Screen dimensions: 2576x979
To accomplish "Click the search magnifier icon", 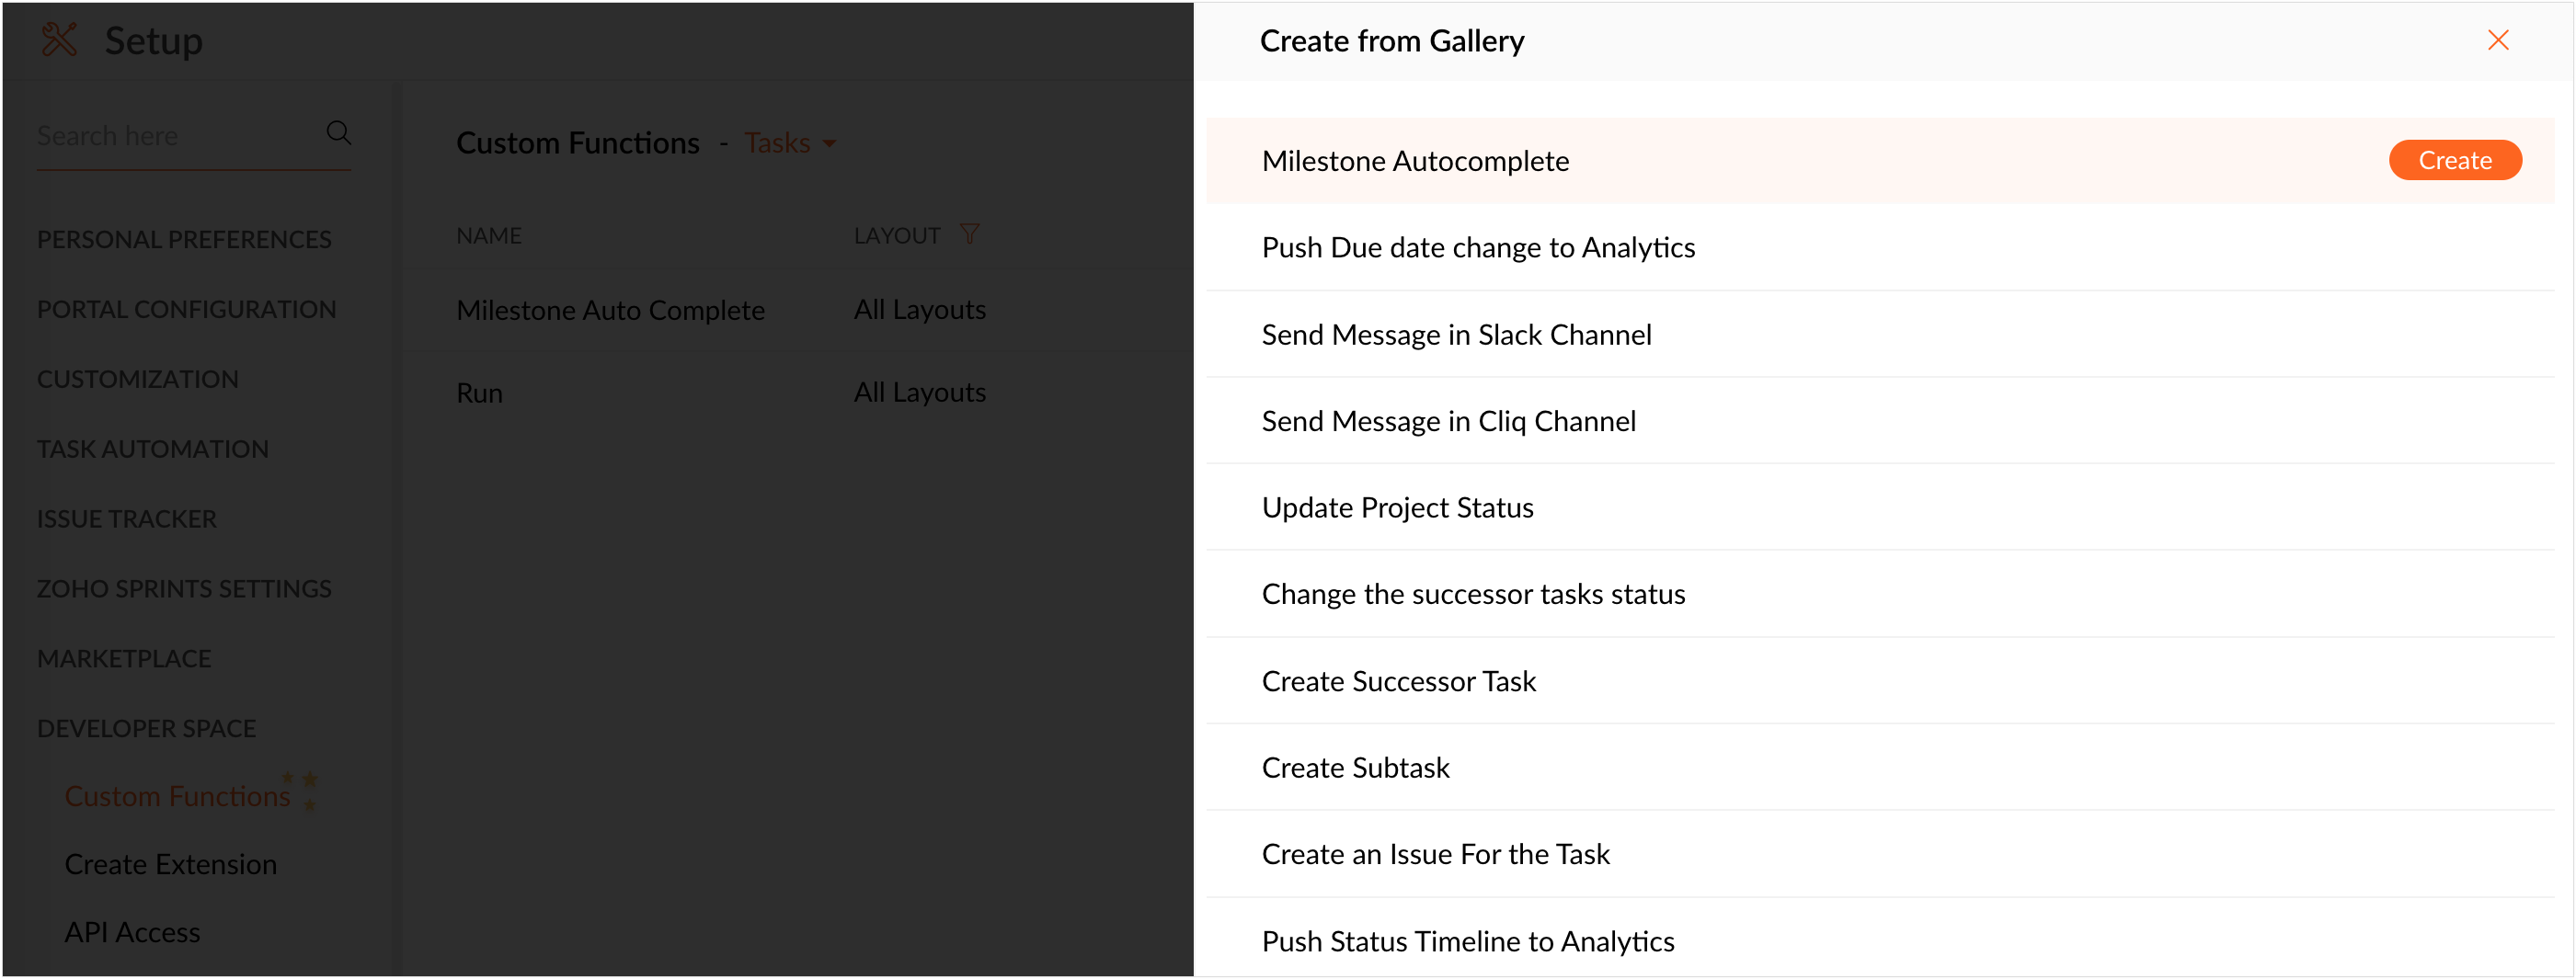I will (x=339, y=133).
